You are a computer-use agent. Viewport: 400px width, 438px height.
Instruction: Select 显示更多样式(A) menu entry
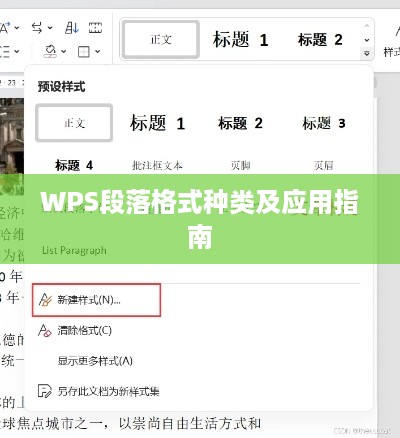(95, 361)
